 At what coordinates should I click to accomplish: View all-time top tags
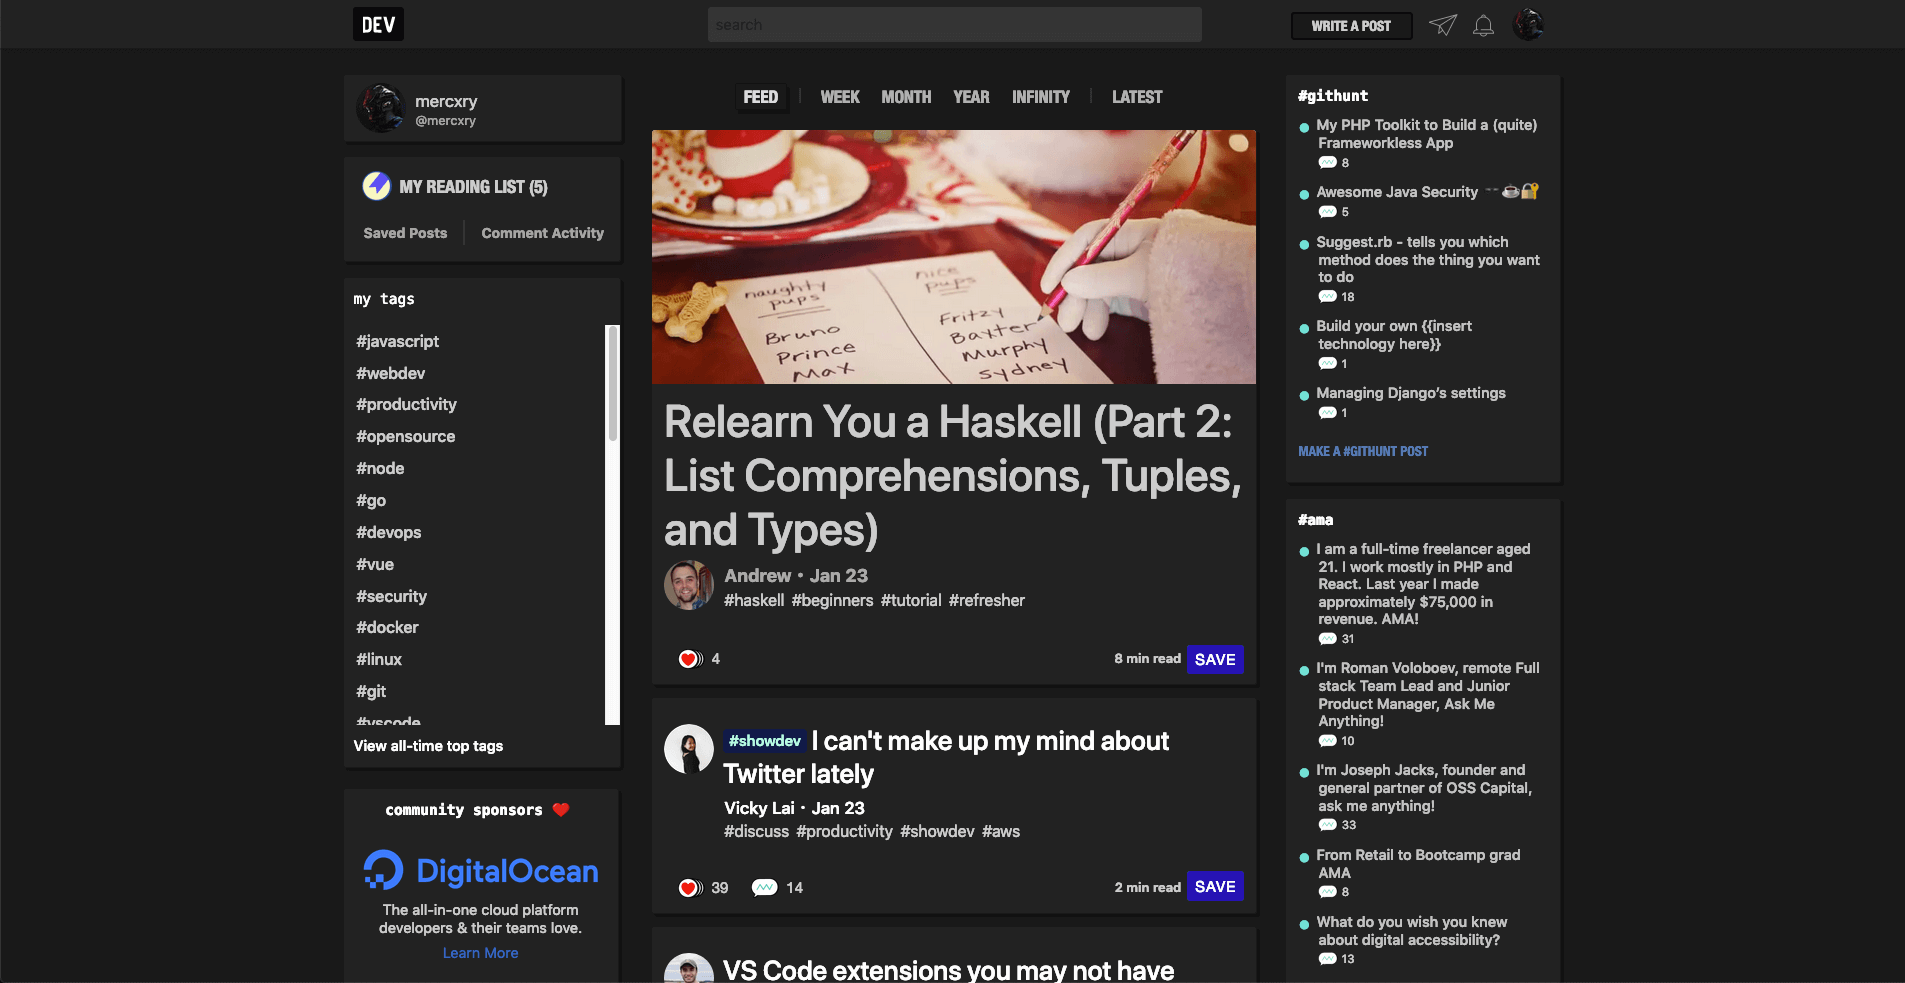point(428,745)
